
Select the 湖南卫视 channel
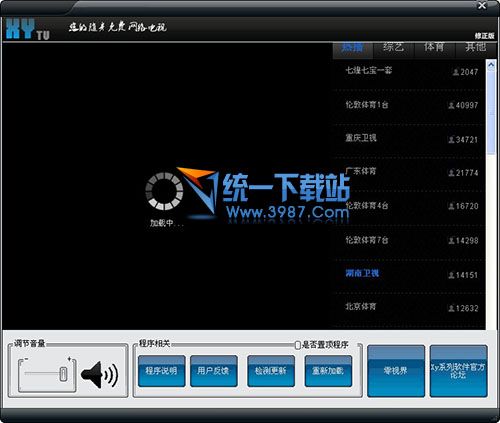pyautogui.click(x=362, y=274)
